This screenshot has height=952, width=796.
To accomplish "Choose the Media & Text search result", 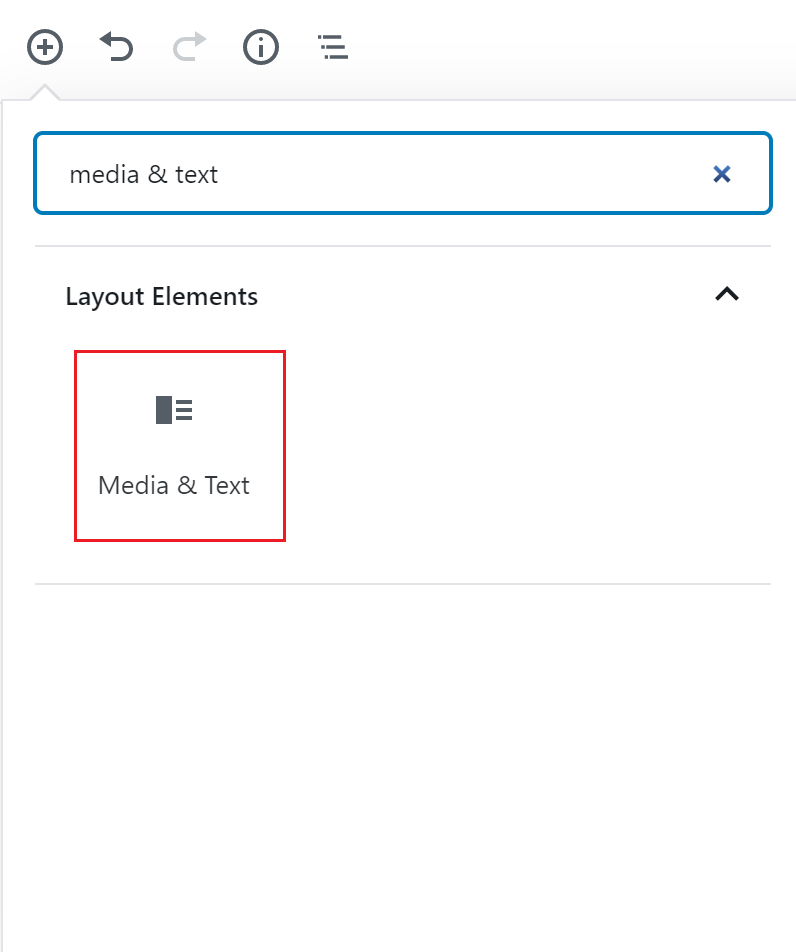I will click(x=180, y=446).
